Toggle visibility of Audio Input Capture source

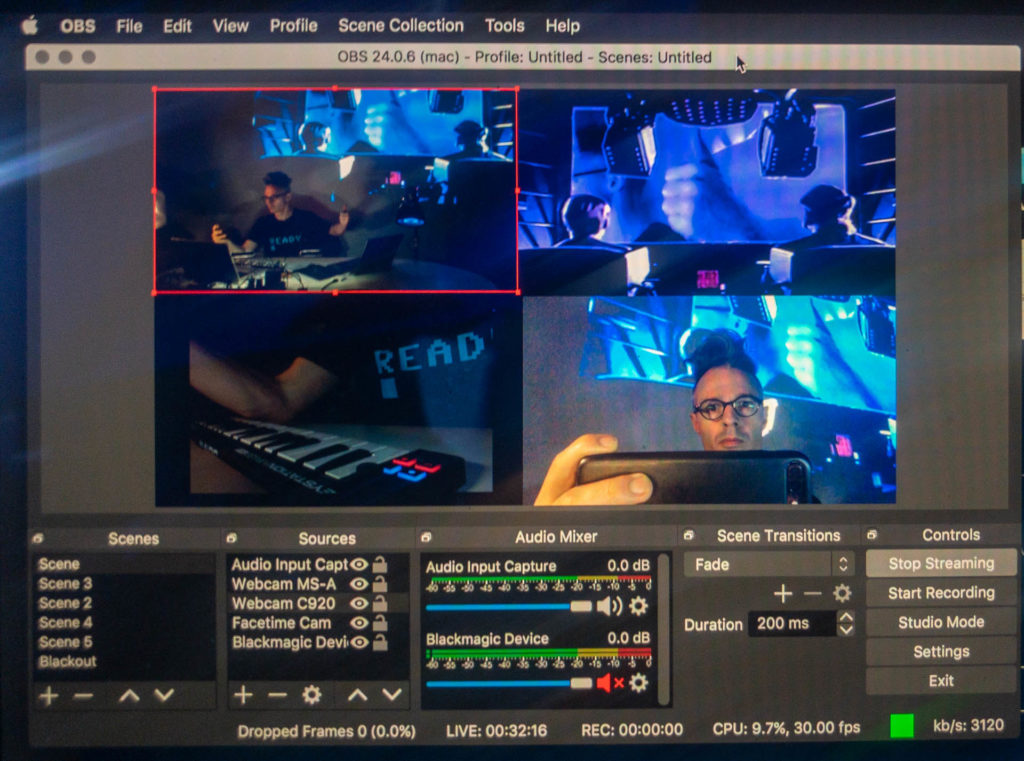(x=359, y=564)
